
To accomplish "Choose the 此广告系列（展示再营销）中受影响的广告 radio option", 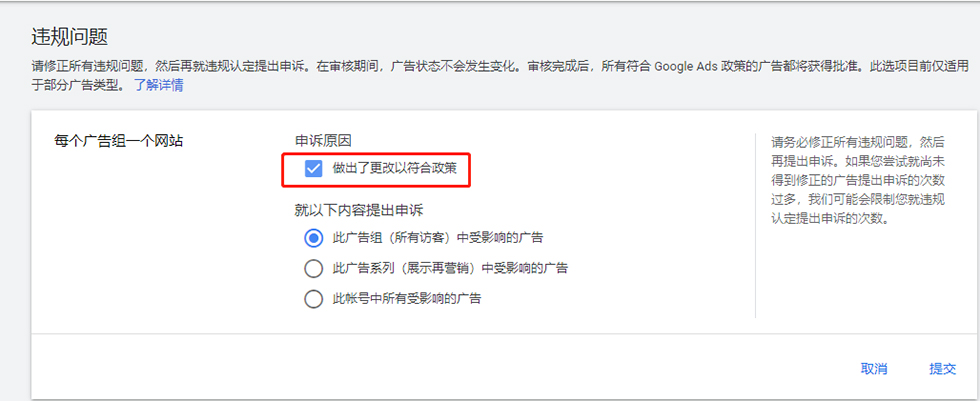I will coord(313,268).
